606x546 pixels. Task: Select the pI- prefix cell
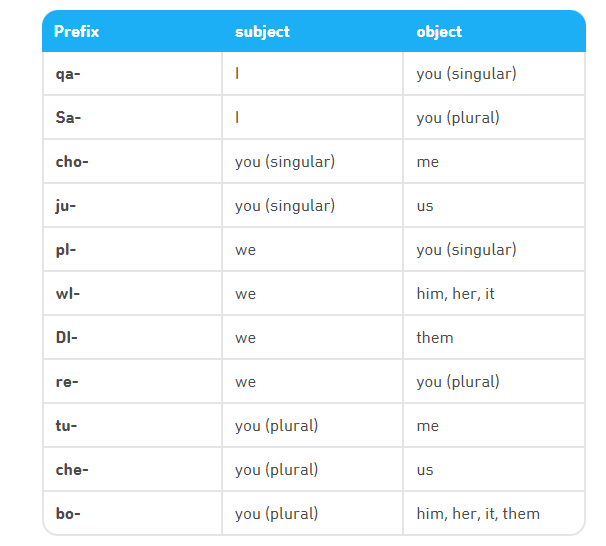click(x=133, y=250)
